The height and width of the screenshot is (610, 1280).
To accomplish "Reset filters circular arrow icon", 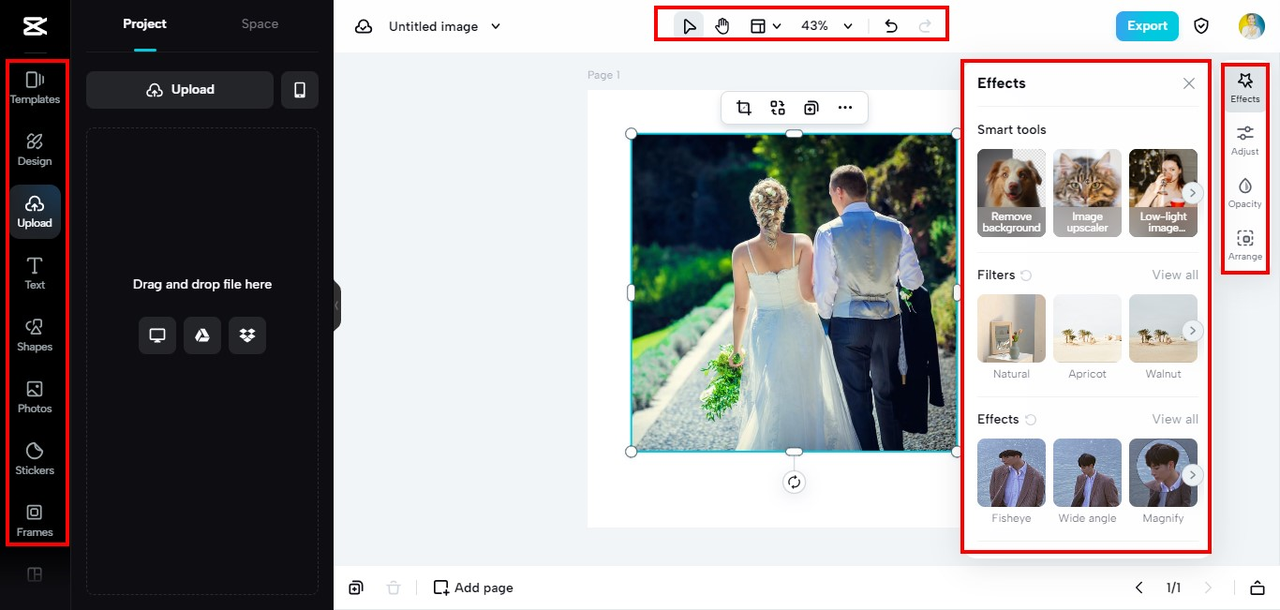I will [1026, 275].
